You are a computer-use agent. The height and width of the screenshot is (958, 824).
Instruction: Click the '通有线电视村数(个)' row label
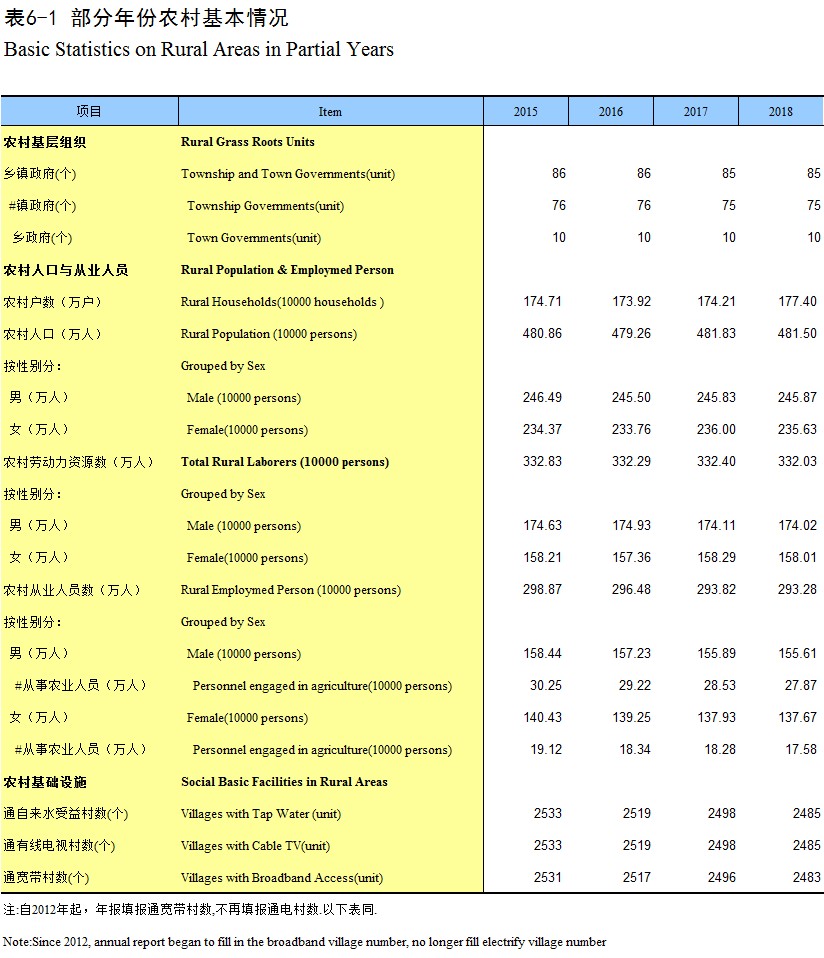click(59, 846)
